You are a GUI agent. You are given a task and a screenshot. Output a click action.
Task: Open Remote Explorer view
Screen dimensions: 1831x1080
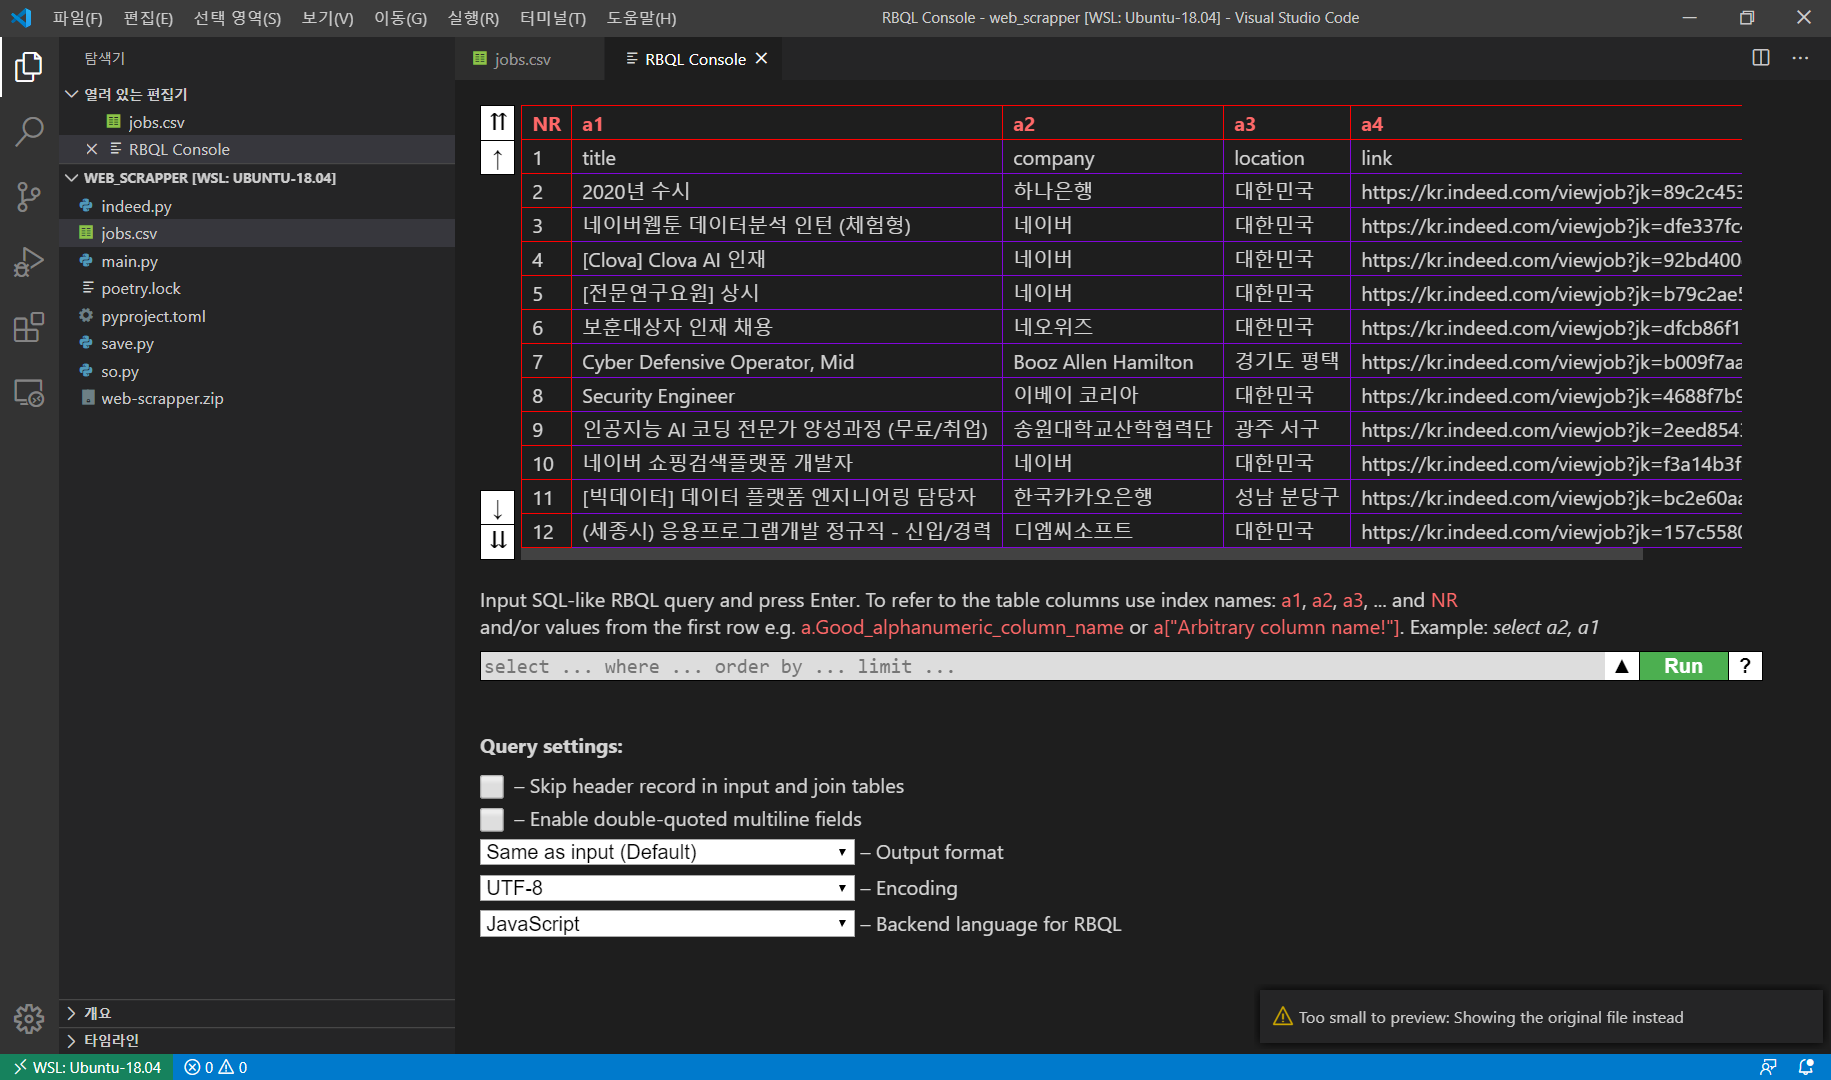[29, 392]
